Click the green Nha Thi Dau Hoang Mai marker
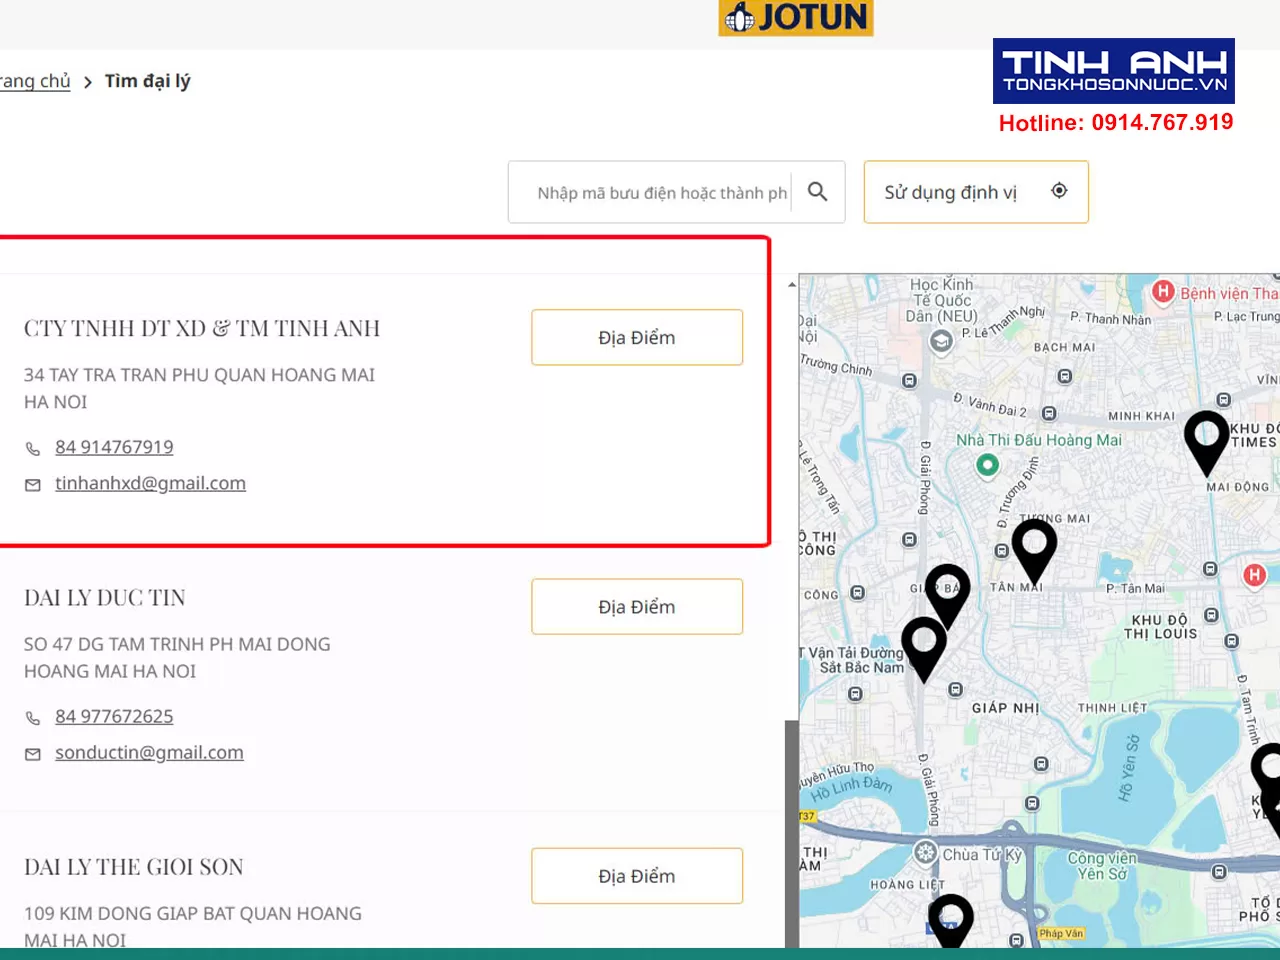Screen dimensions: 1280x960 (x=987, y=465)
